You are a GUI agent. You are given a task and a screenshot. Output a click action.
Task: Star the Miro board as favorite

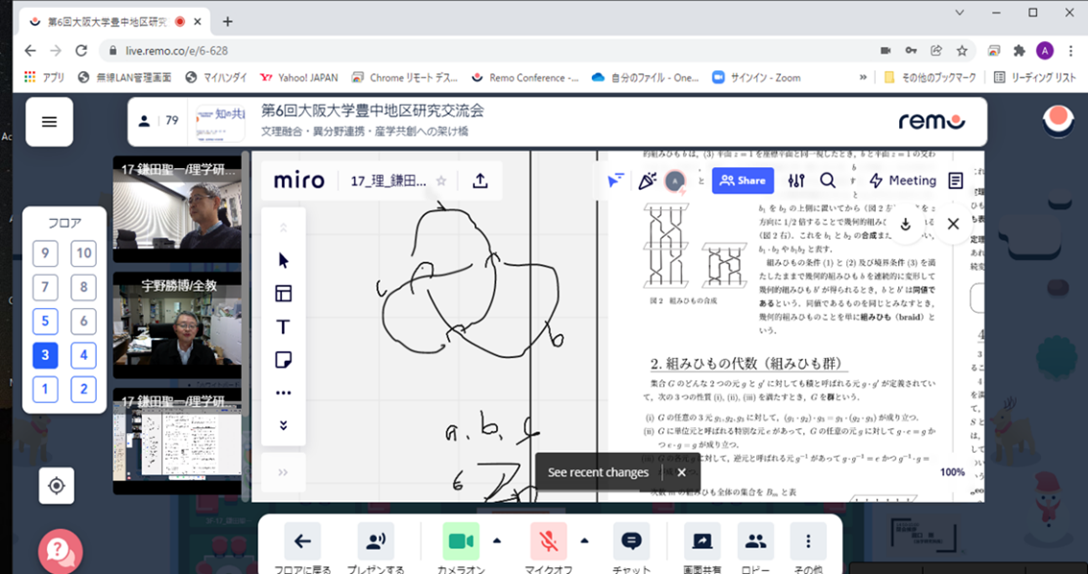pos(441,181)
